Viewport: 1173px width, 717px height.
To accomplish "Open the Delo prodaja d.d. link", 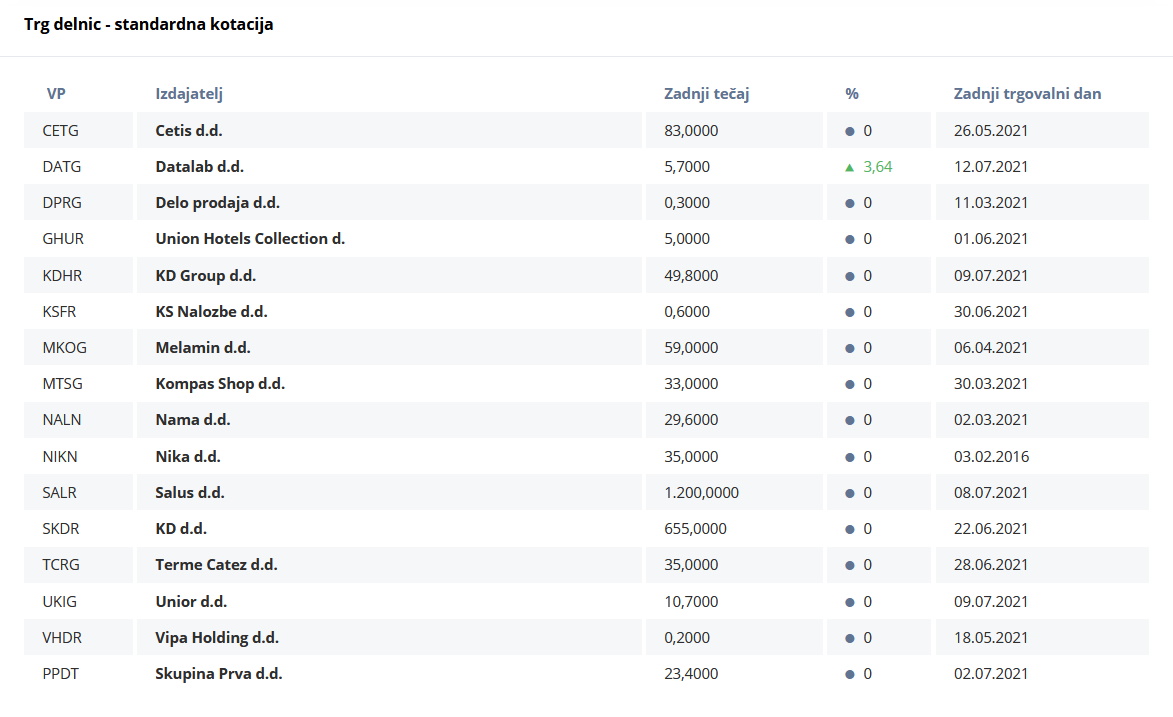I will pyautogui.click(x=218, y=202).
